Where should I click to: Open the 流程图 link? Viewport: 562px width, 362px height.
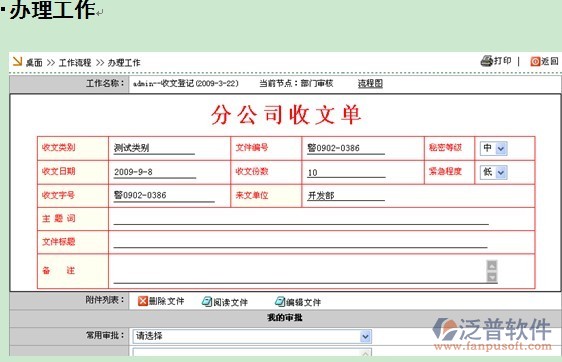point(370,84)
